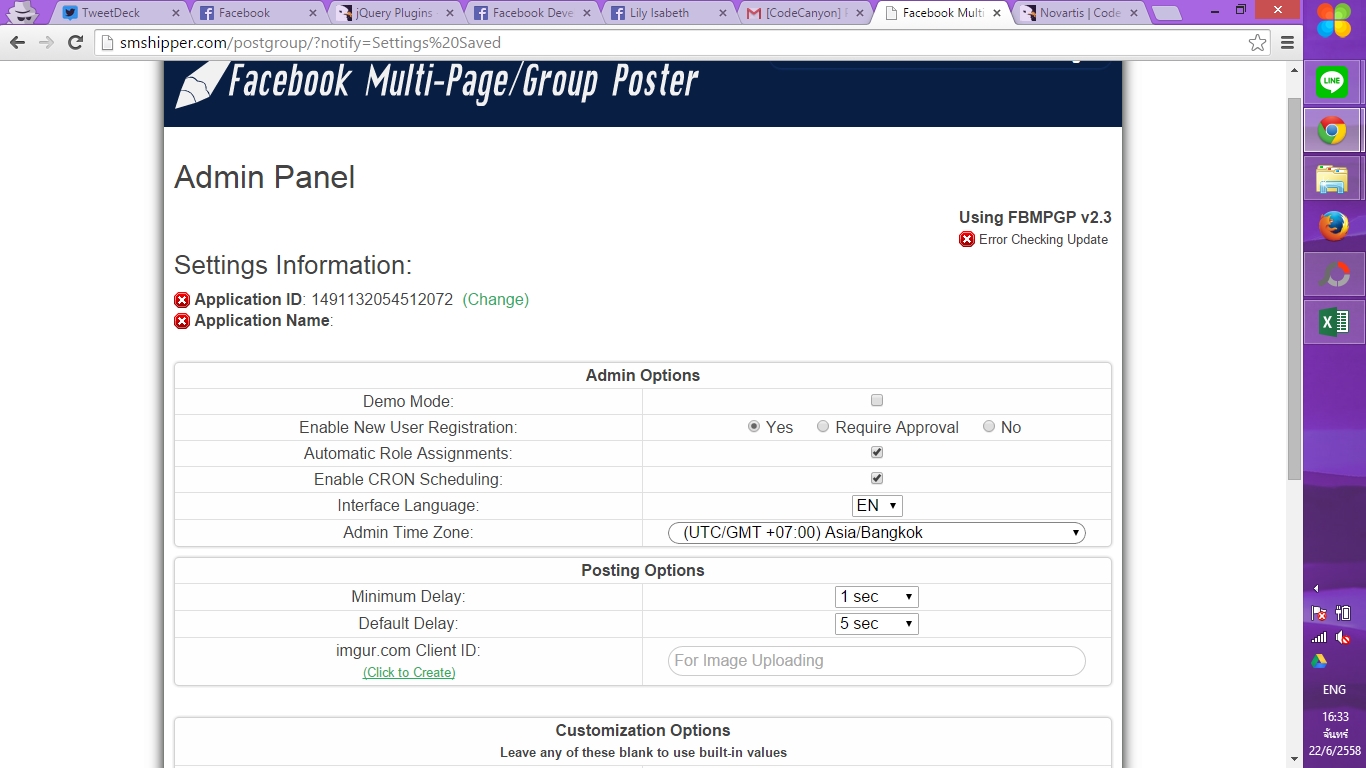Click the page vertical scrollbar

point(1294,290)
